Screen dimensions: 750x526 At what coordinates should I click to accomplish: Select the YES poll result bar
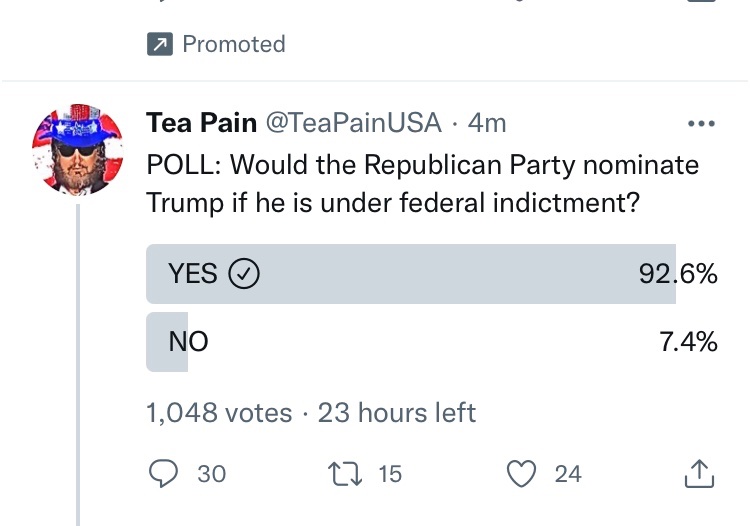[410, 274]
